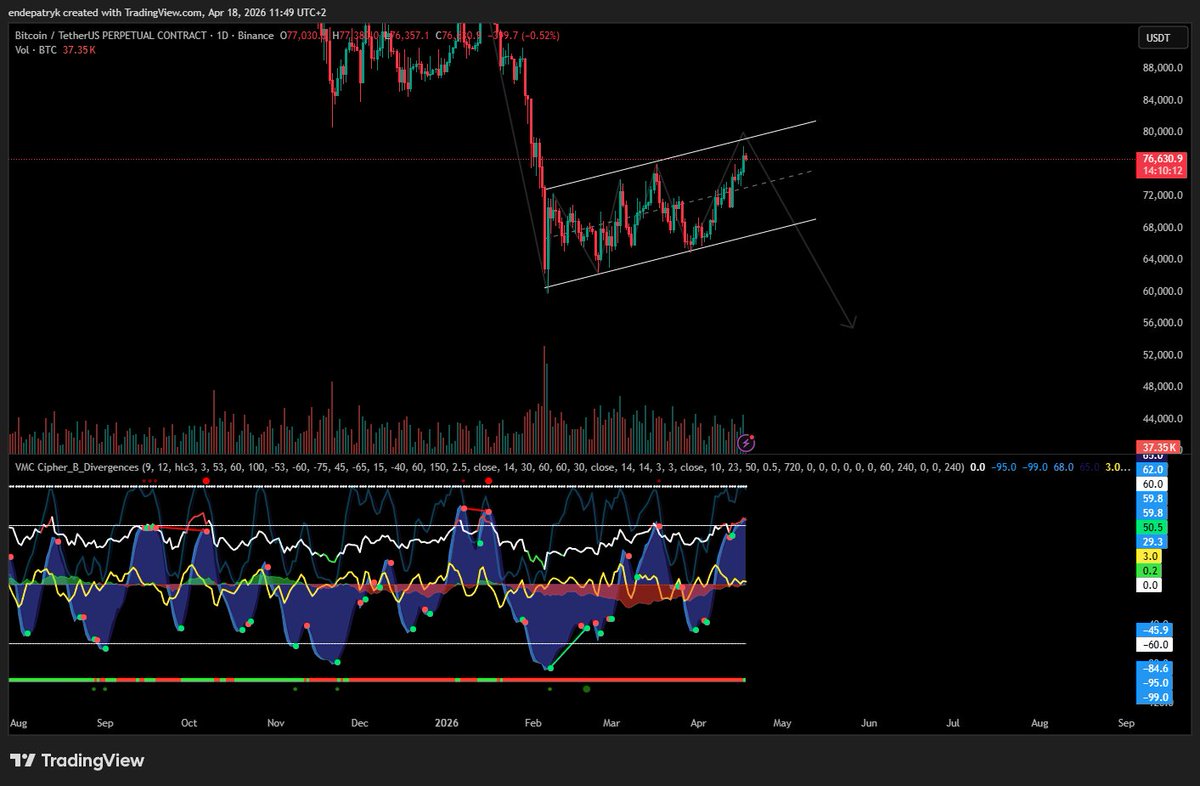The height and width of the screenshot is (786, 1200).
Task: Open the Bitcoin / TetherUS symbol title in the legend
Action: (x=60, y=35)
